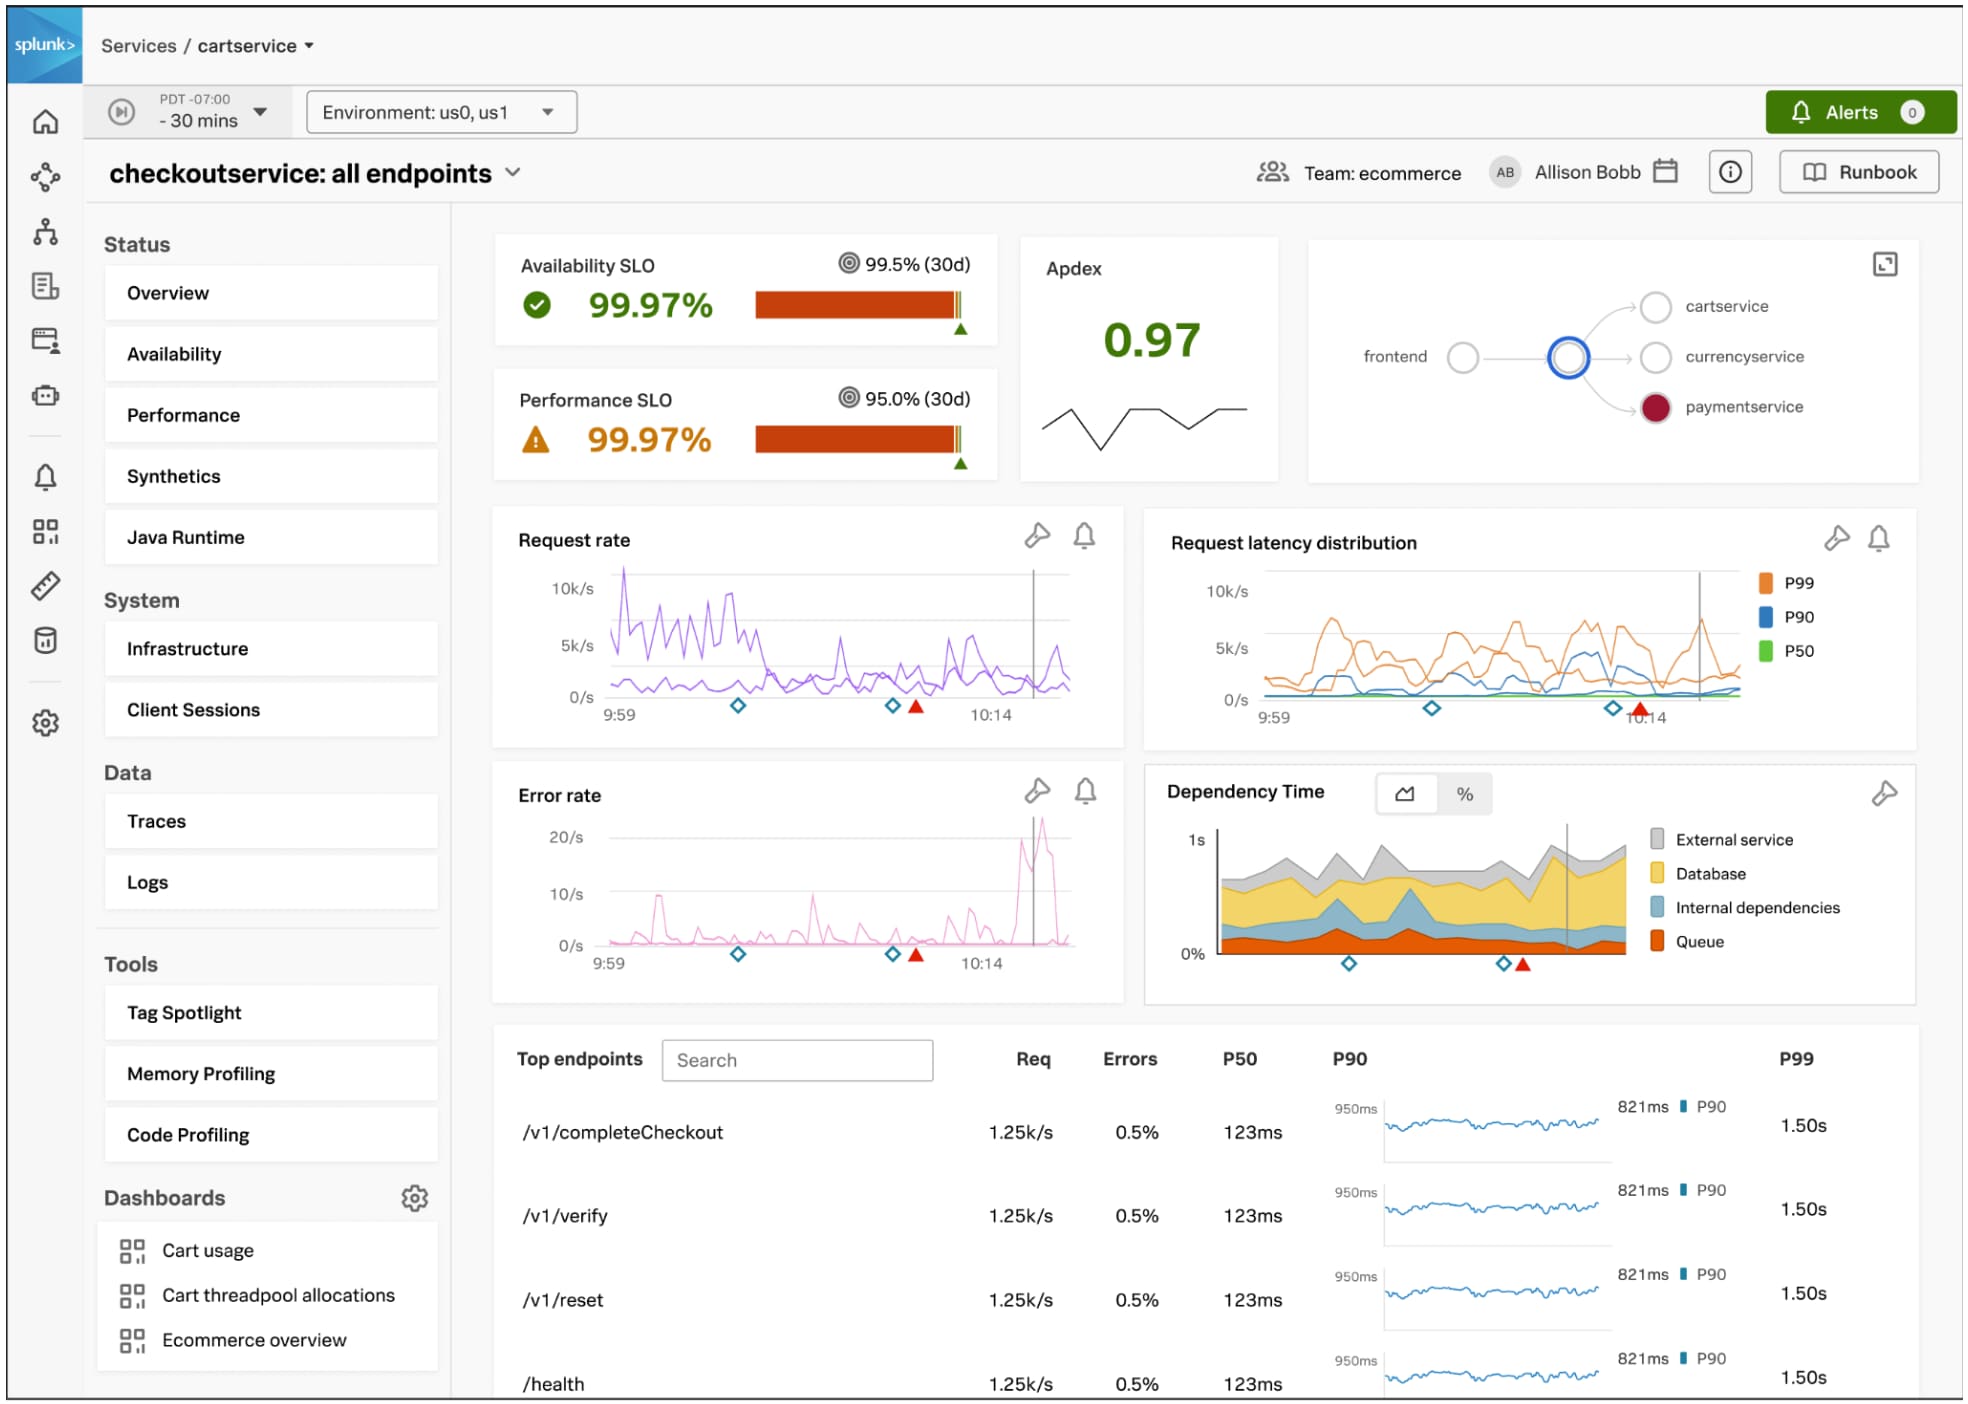Open the Runbook panel

click(1862, 172)
